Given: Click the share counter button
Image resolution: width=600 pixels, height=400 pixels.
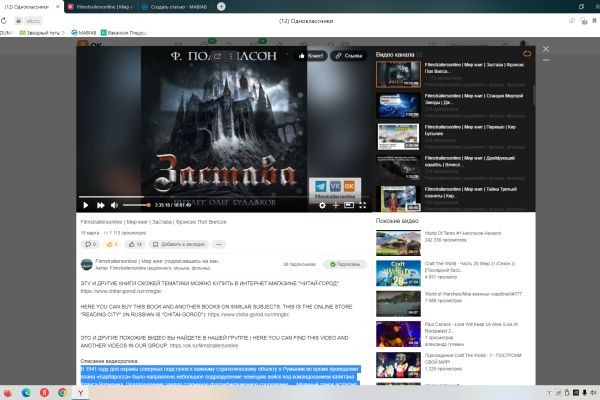Looking at the screenshot, I should tap(111, 244).
